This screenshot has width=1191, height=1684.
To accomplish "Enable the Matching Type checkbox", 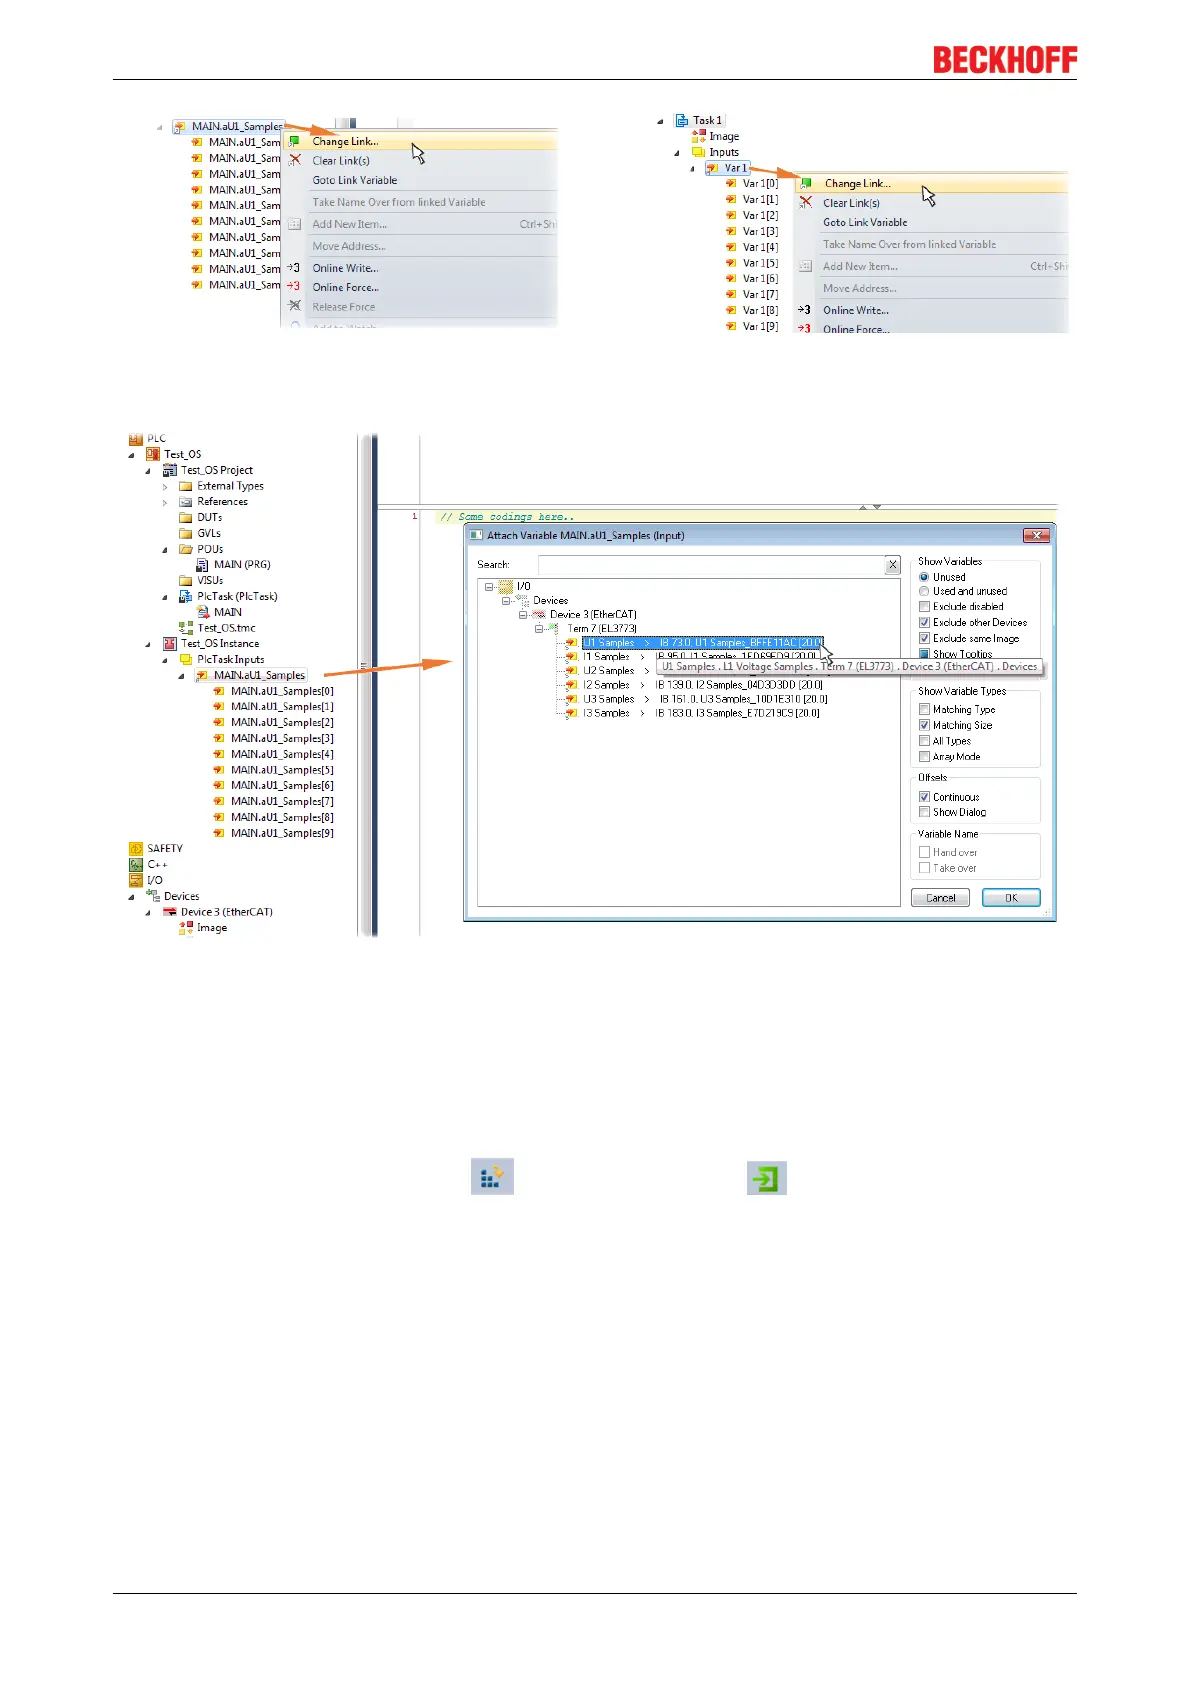I will [924, 709].
